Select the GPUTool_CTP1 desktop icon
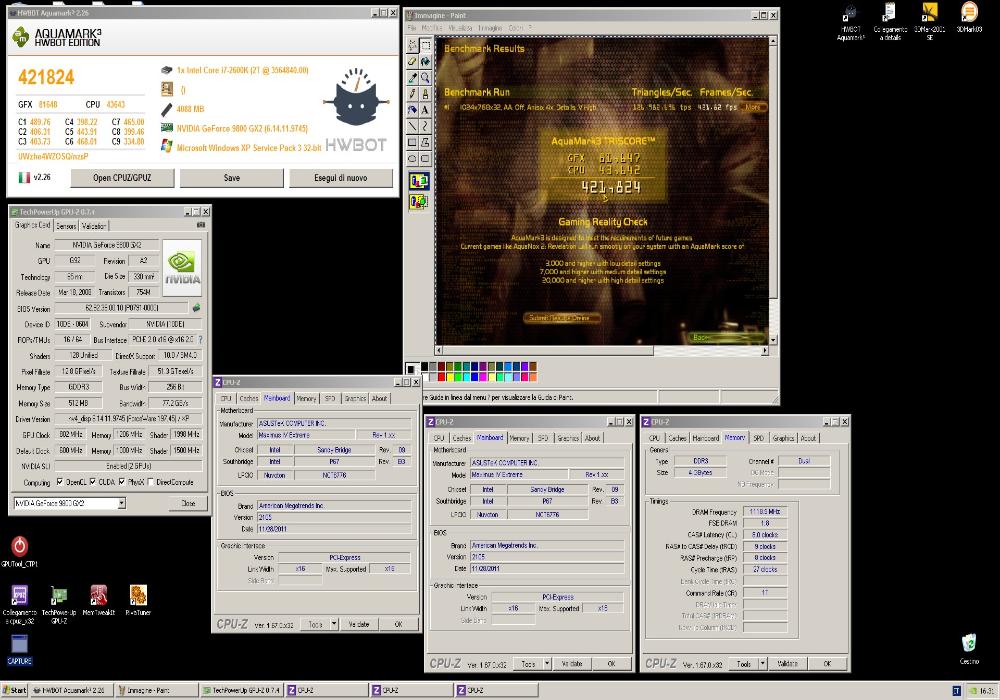Screen dimensions: 1000x700 (19, 551)
